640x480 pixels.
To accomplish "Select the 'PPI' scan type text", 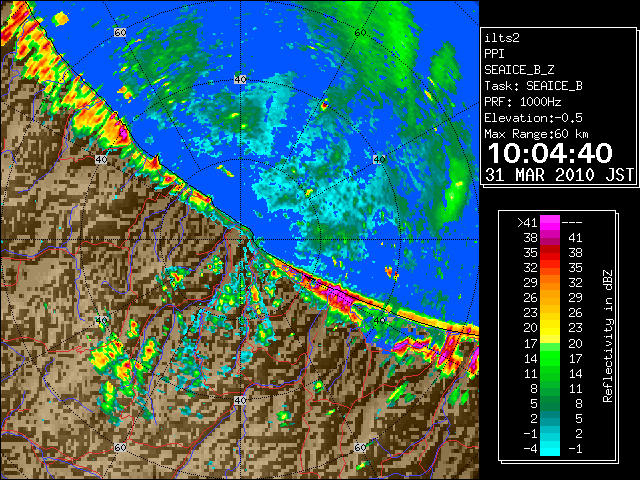I will coord(494,54).
